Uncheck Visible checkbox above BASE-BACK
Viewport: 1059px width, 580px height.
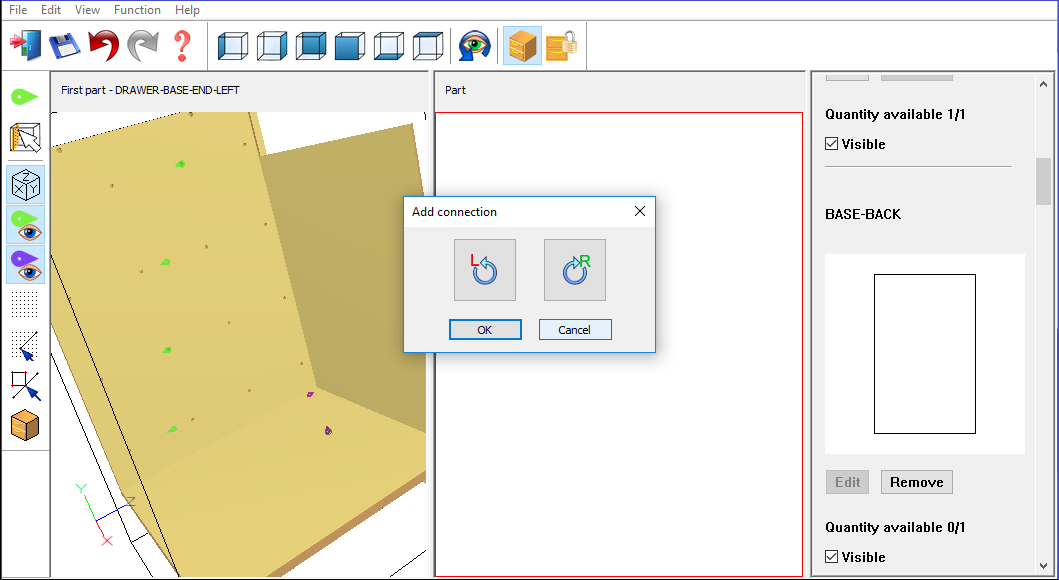(x=832, y=144)
